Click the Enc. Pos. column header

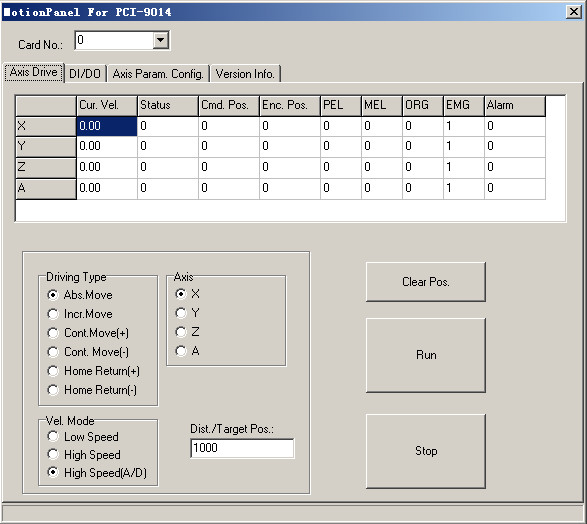point(290,106)
